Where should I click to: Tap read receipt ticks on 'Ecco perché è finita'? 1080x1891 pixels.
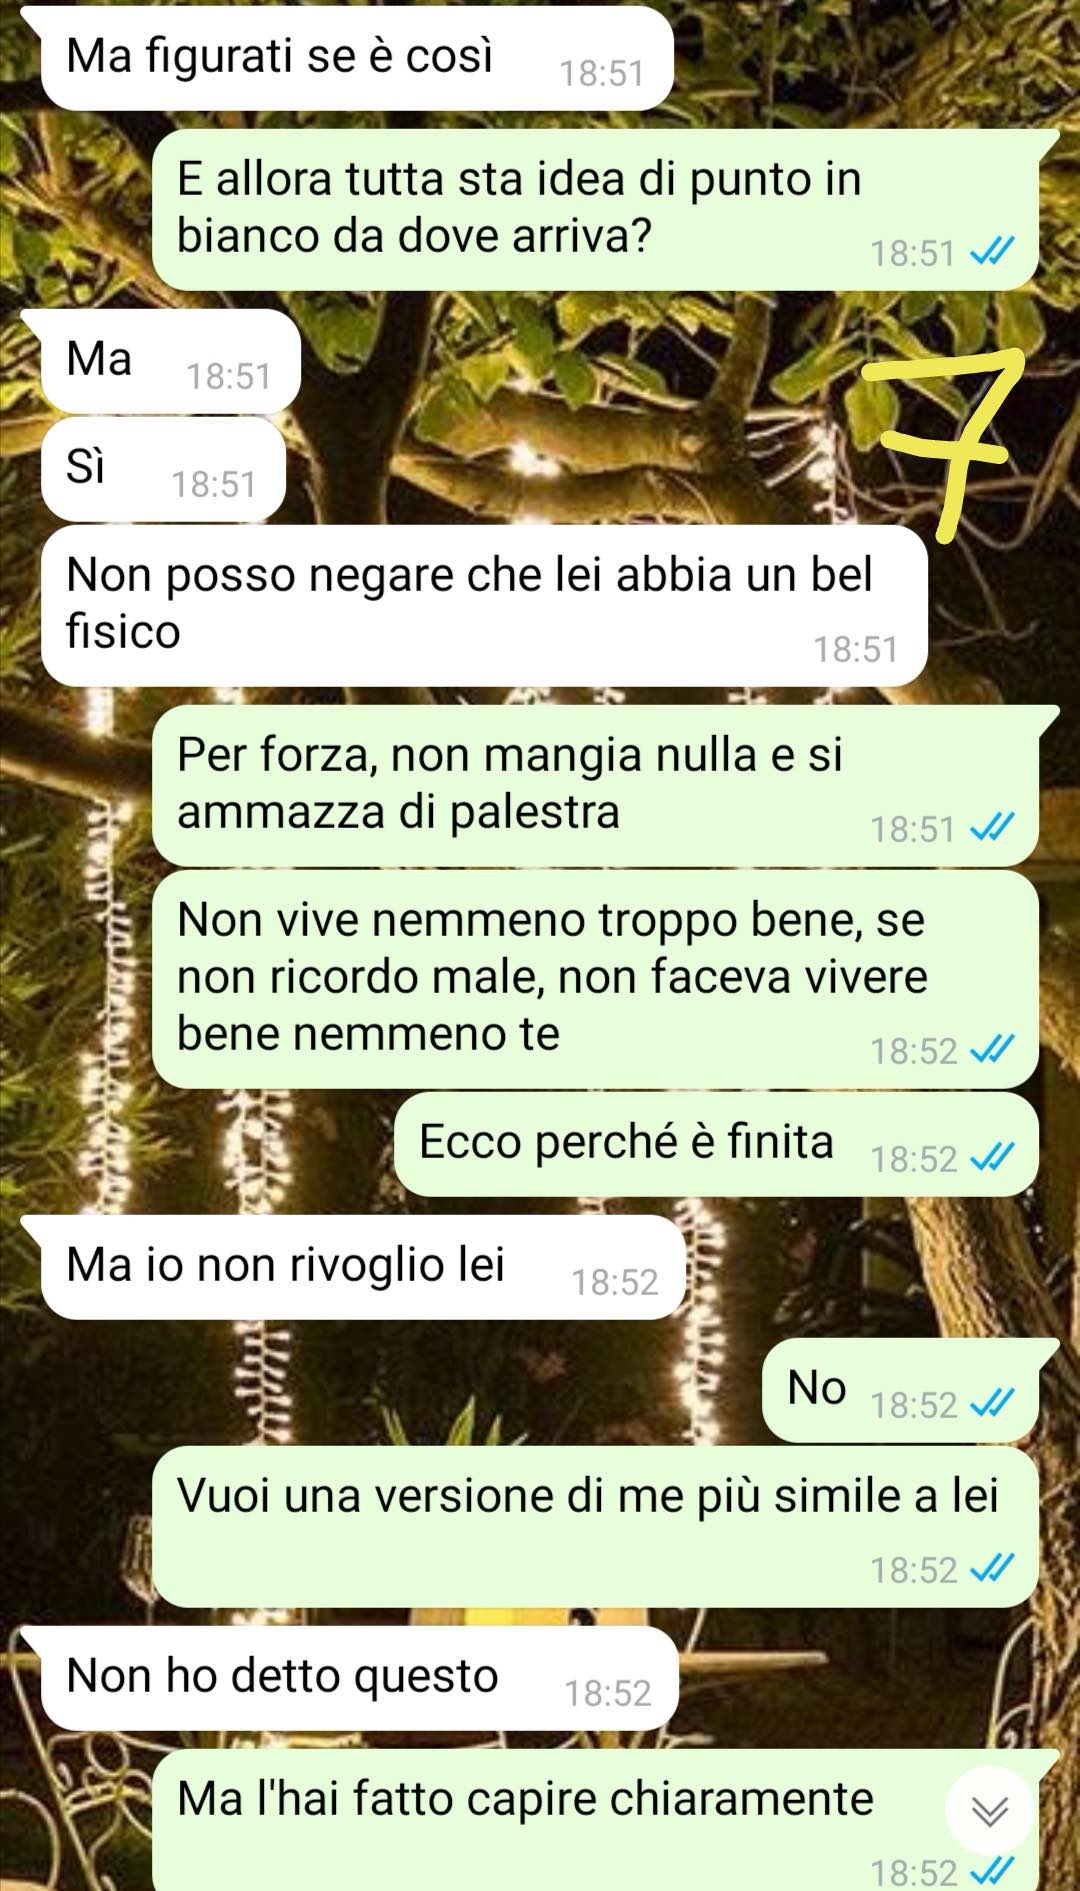993,1157
